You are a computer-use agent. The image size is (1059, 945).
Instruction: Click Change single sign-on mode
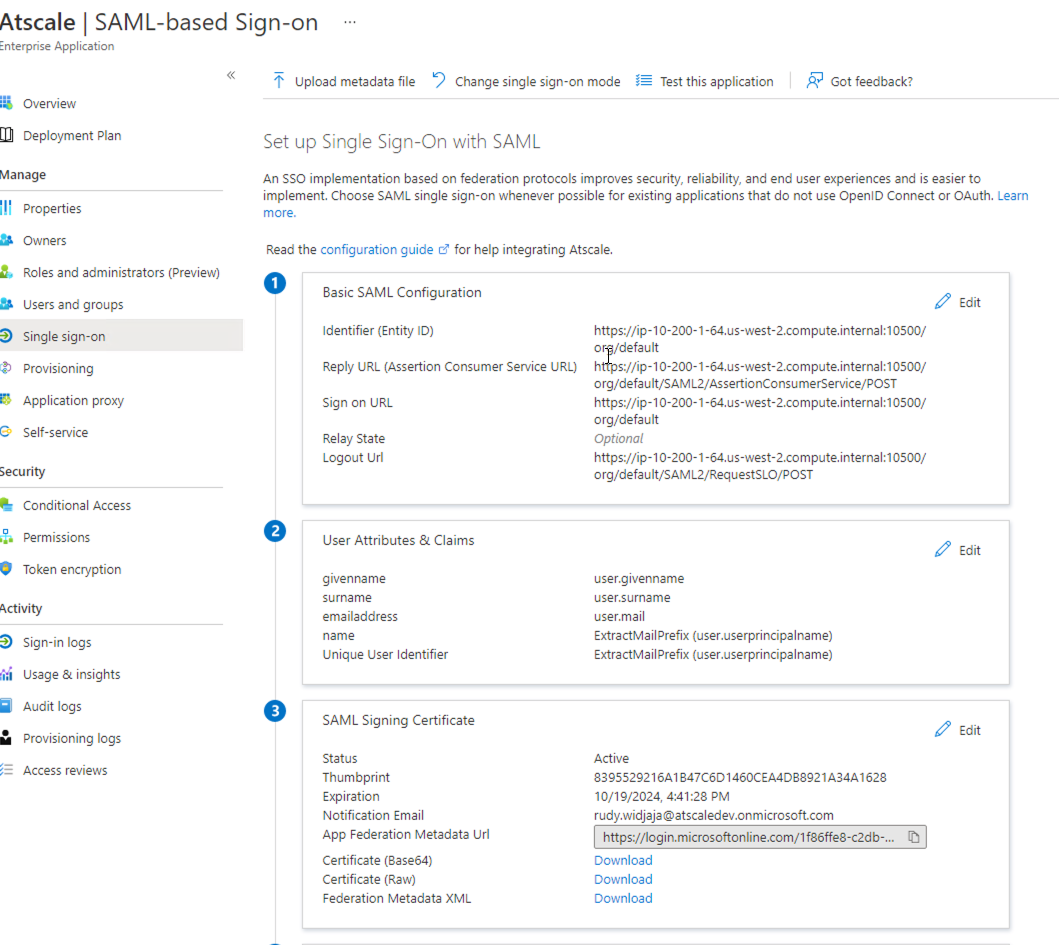pos(526,81)
